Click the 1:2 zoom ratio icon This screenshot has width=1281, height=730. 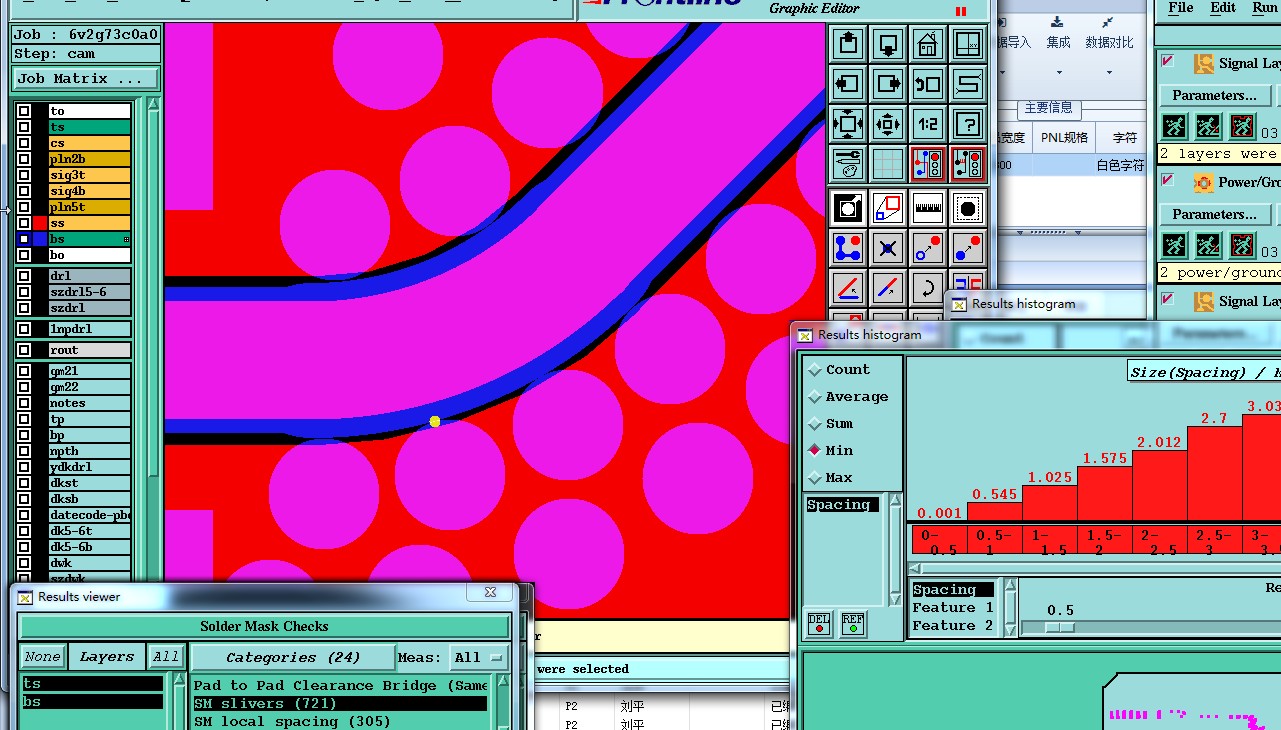point(928,124)
